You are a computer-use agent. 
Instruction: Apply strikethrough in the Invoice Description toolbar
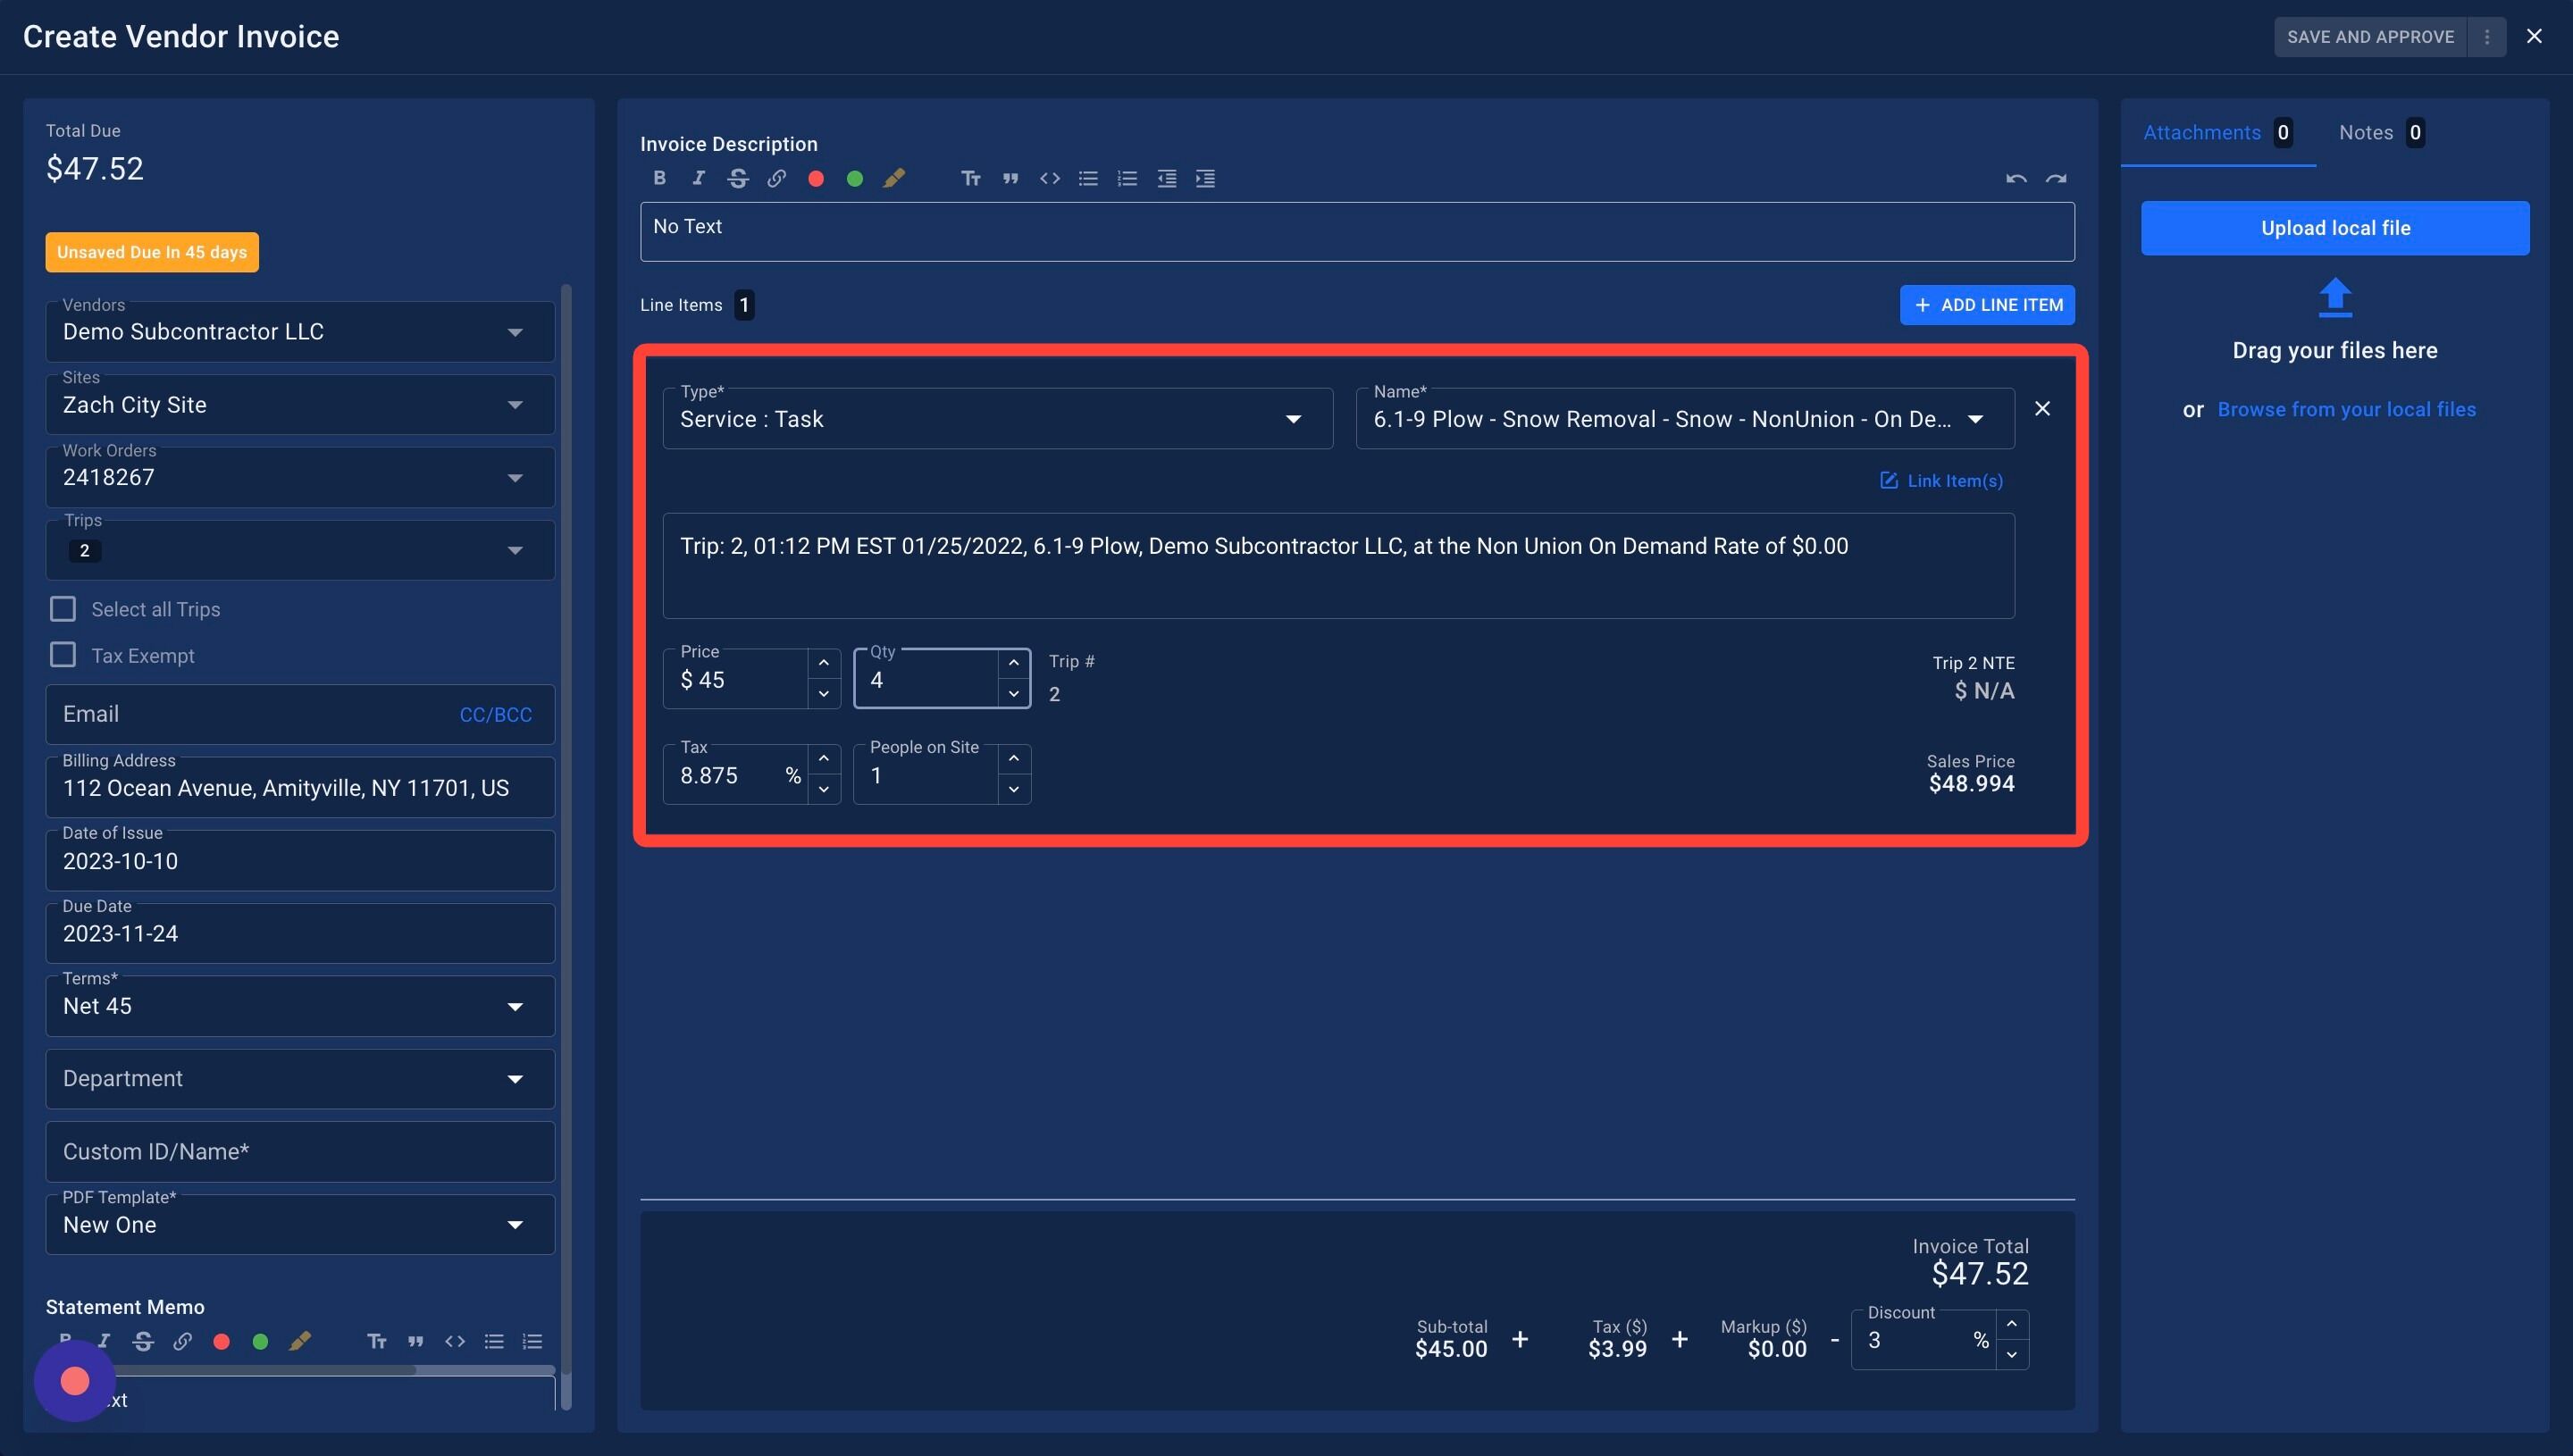click(x=738, y=178)
